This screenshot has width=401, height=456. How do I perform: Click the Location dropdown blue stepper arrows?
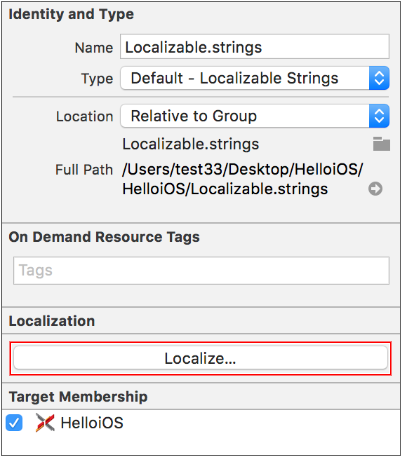coord(379,116)
